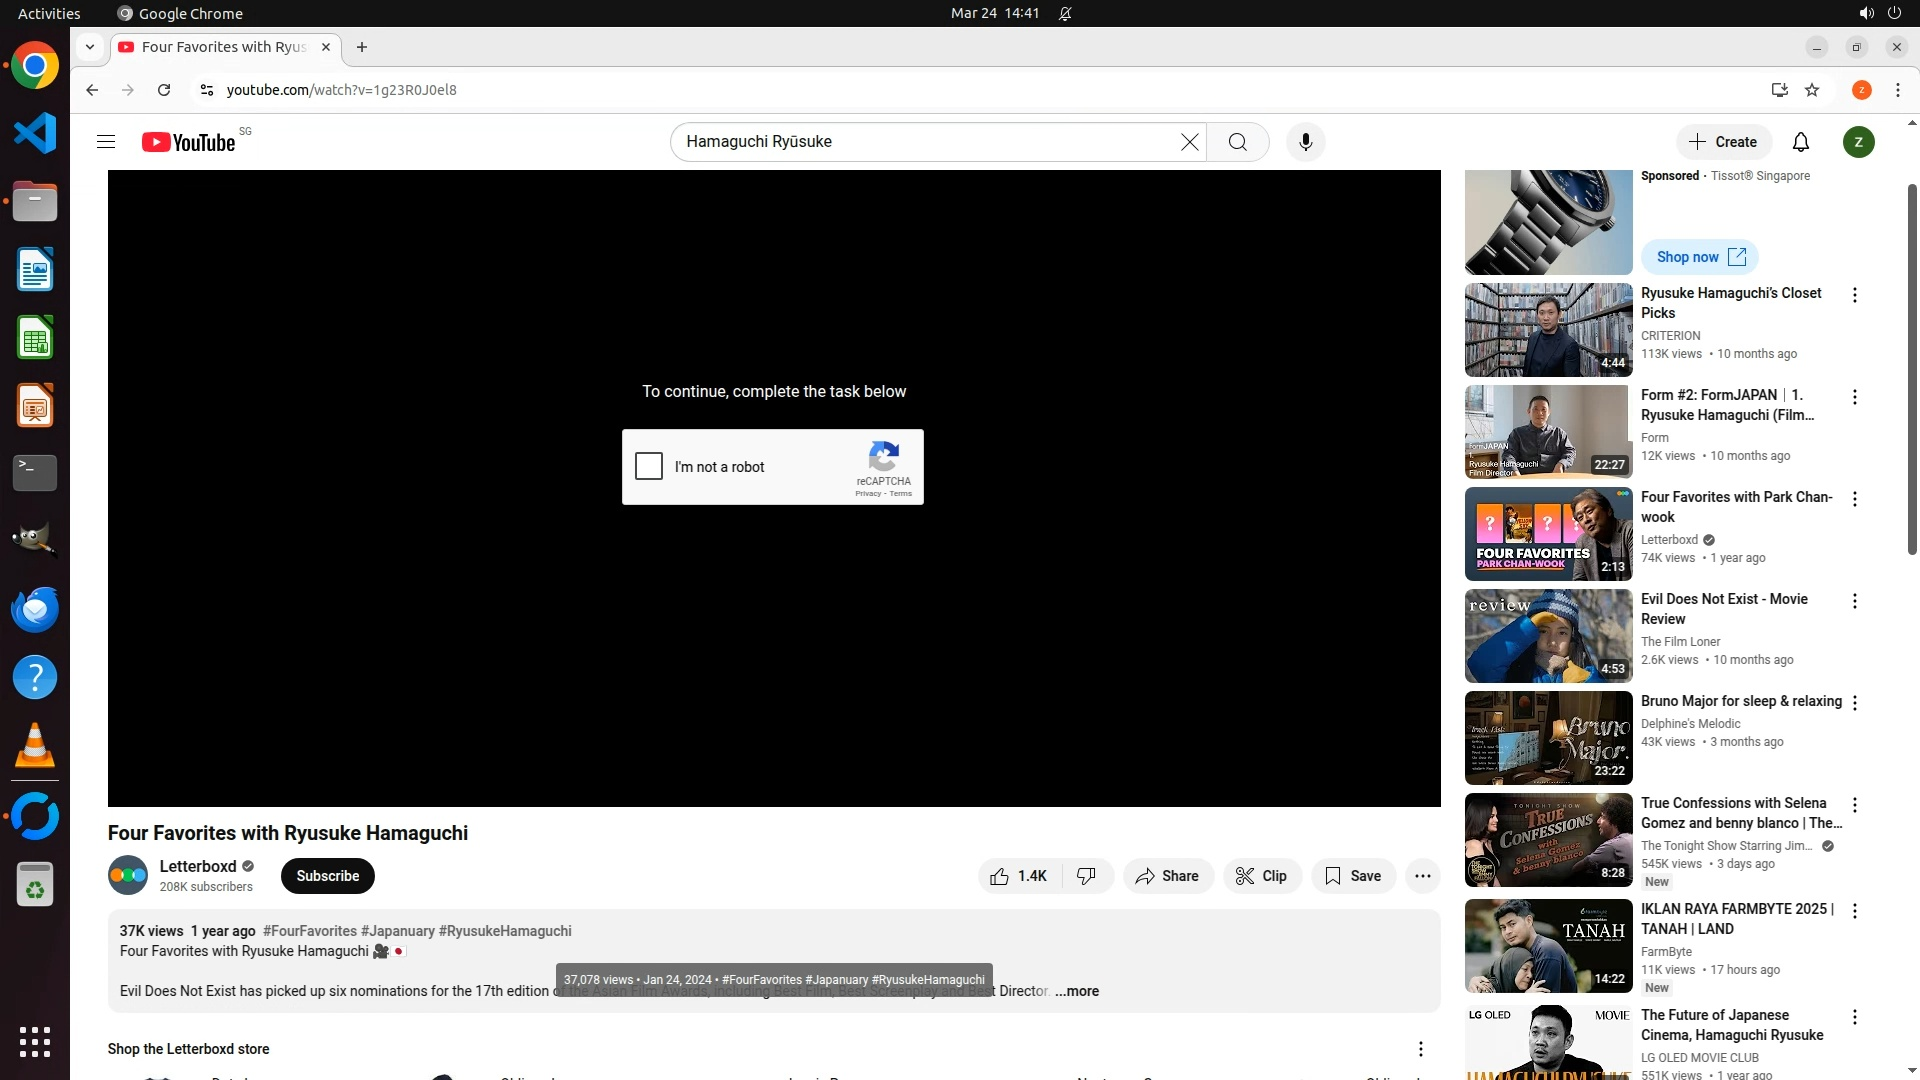Open Ryusuke Hamaguchi's Closet Picks thumbnail

1548,330
